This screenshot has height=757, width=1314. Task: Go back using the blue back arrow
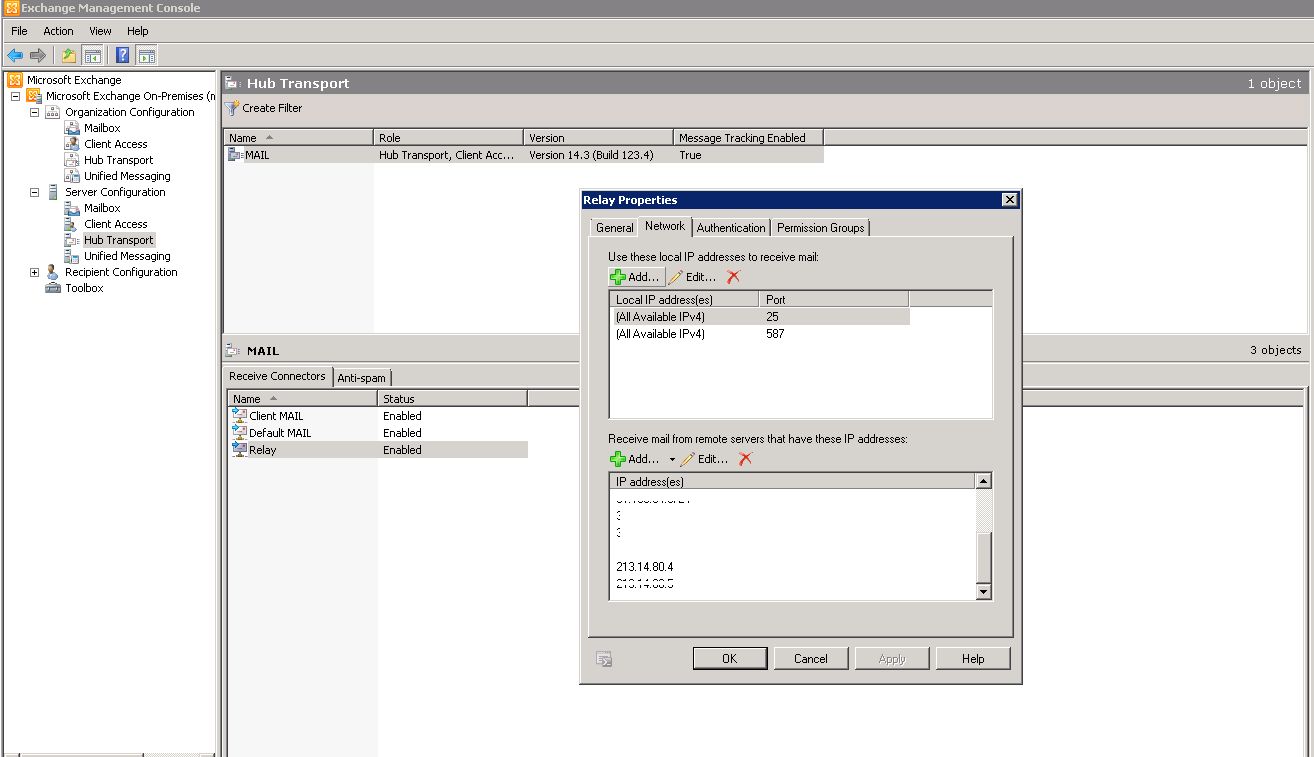pyautogui.click(x=15, y=55)
